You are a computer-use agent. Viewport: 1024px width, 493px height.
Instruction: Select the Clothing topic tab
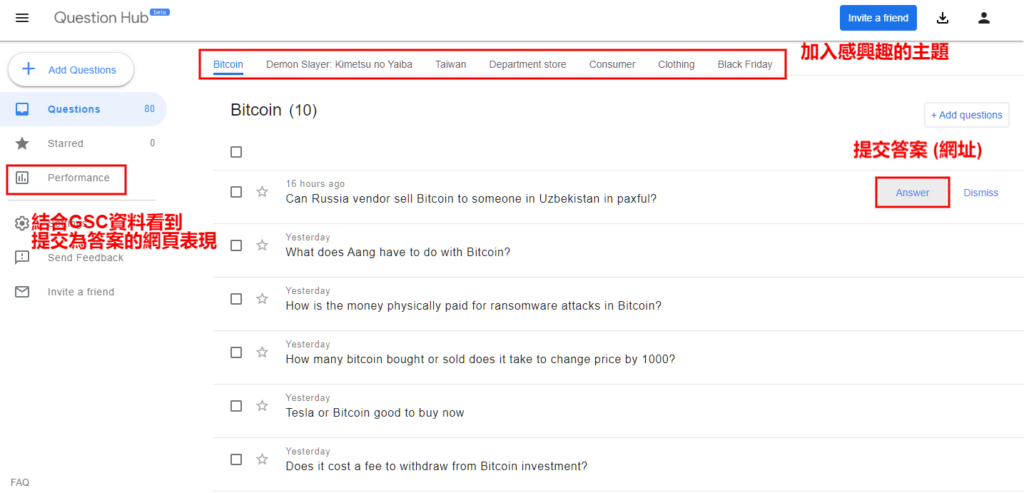(x=676, y=65)
